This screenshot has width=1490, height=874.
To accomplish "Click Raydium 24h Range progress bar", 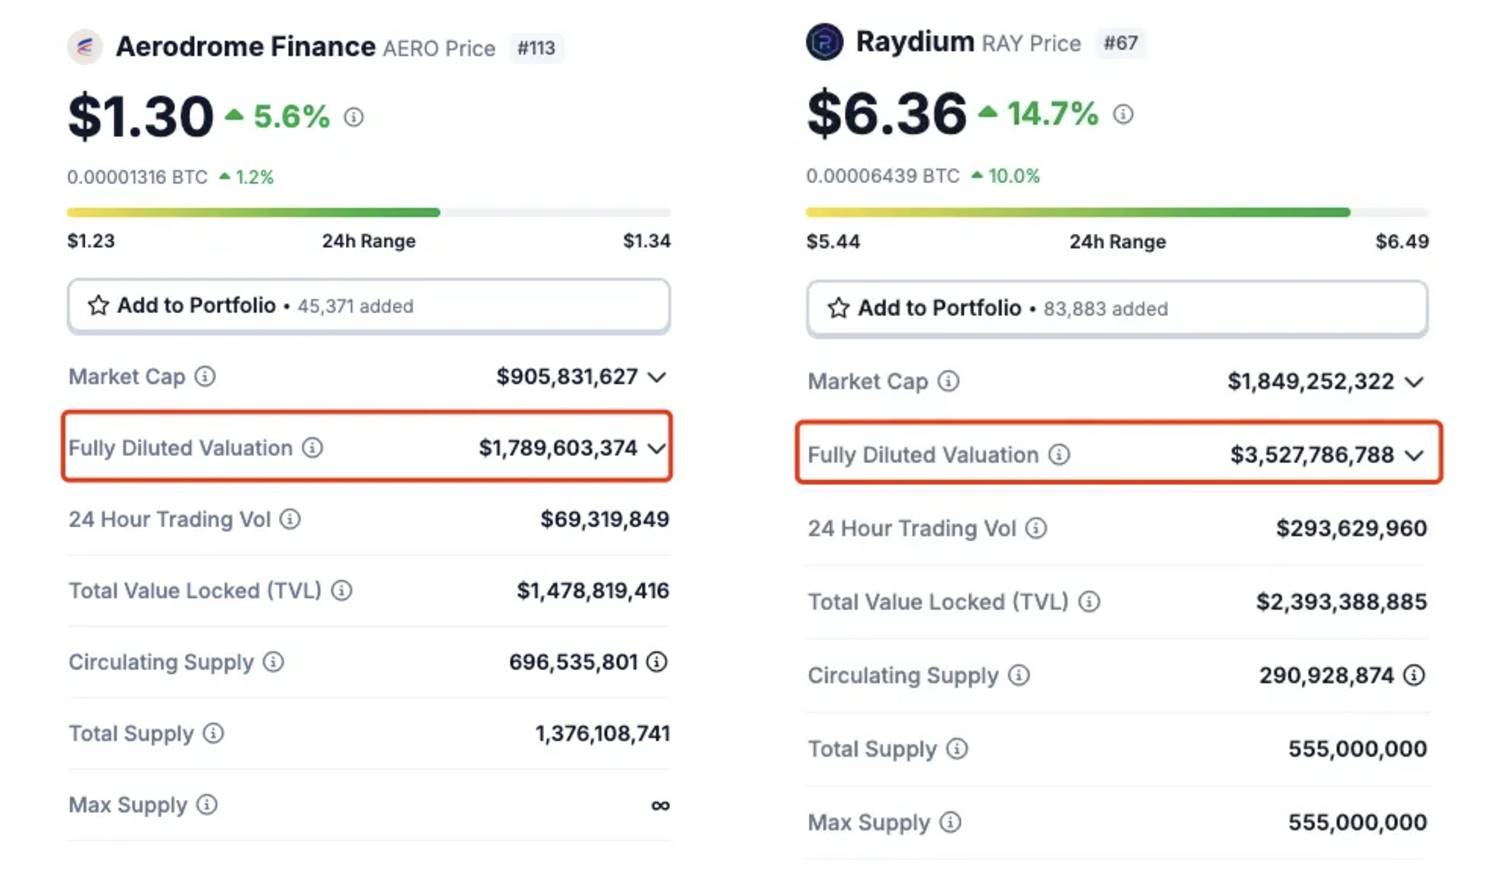I will [x=1117, y=212].
